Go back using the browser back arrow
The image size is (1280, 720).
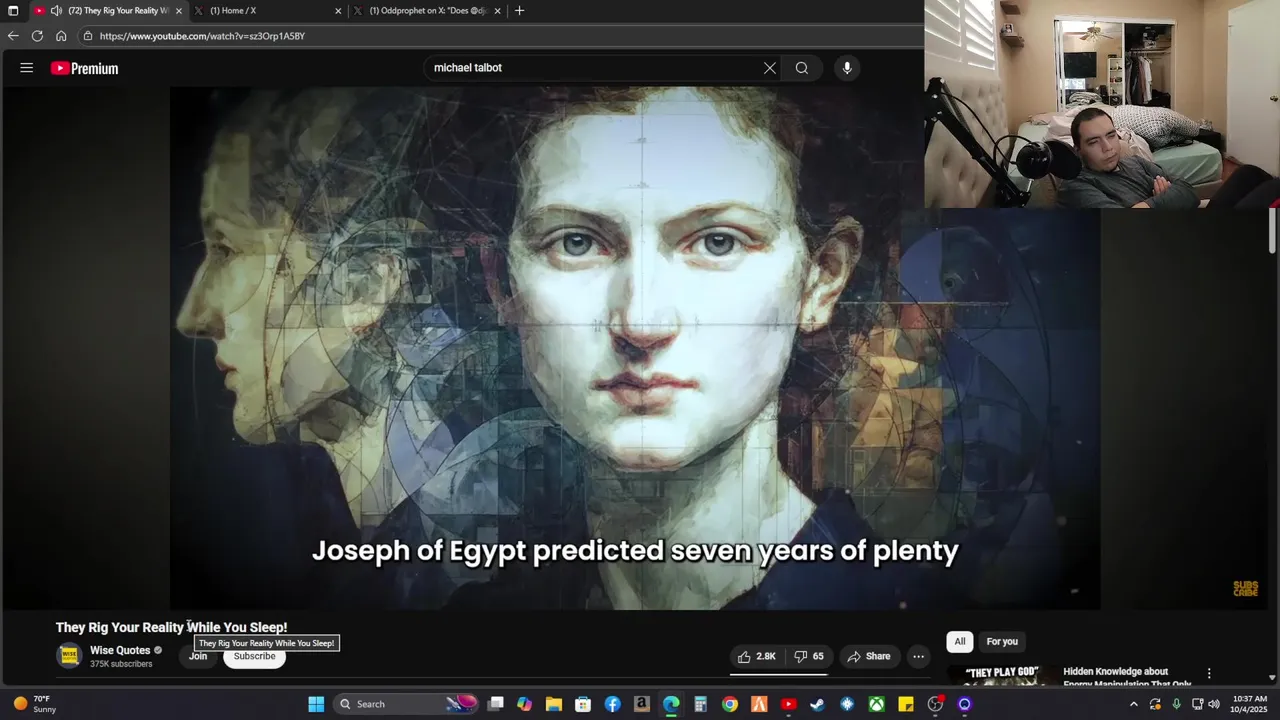13,36
